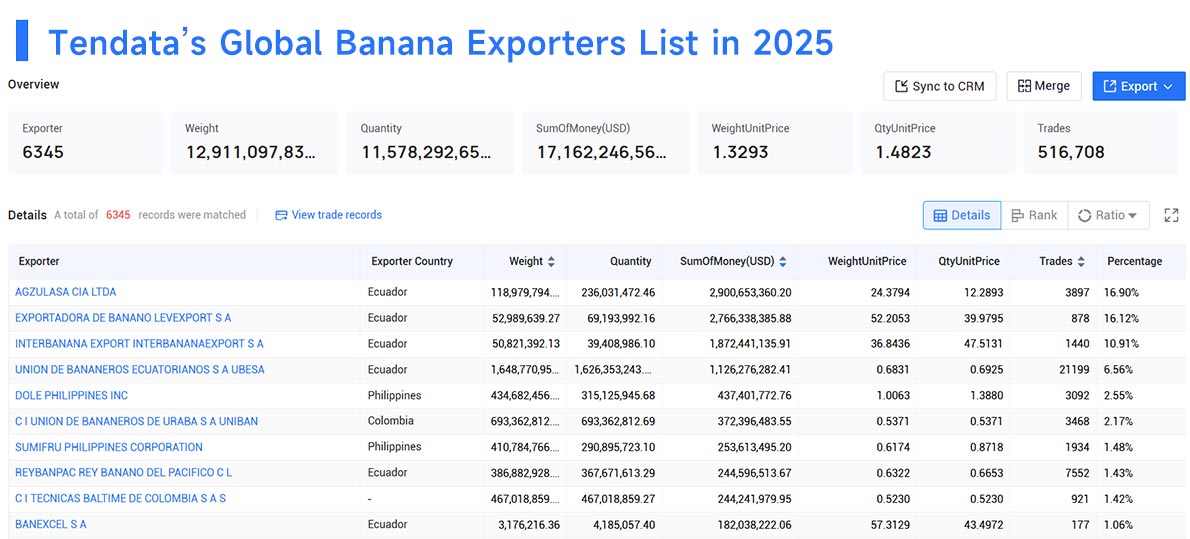Sort table by Trades column arrows
Viewport: 1190px width, 539px height.
pyautogui.click(x=1081, y=261)
